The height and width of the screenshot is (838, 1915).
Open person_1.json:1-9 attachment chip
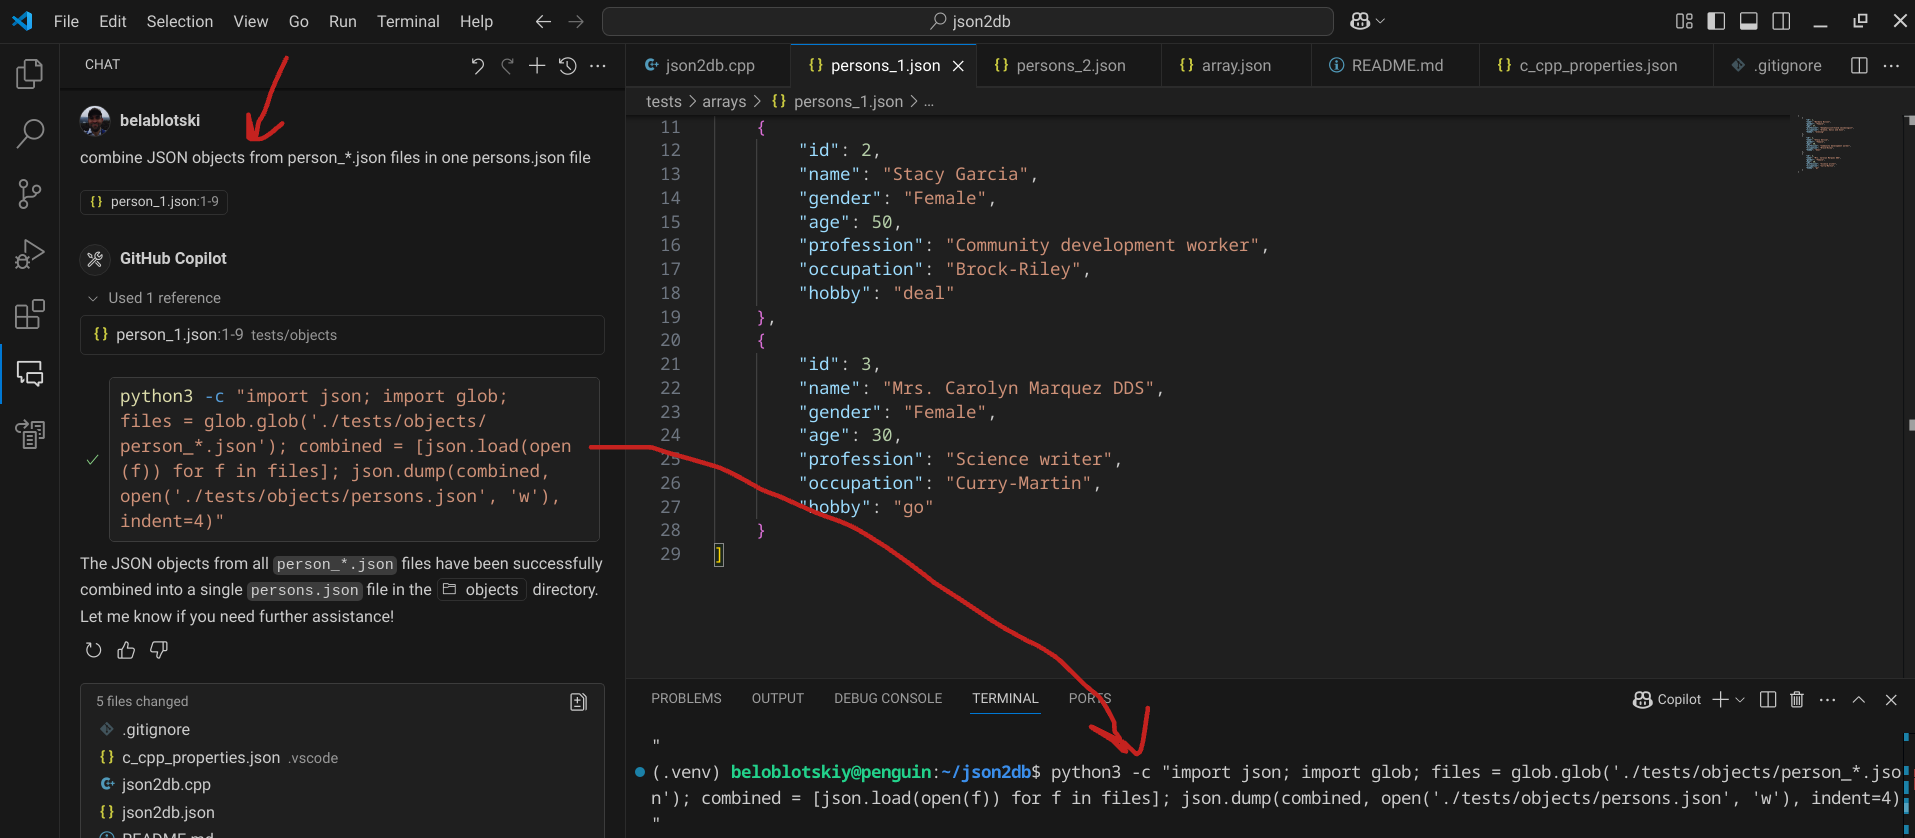[155, 201]
